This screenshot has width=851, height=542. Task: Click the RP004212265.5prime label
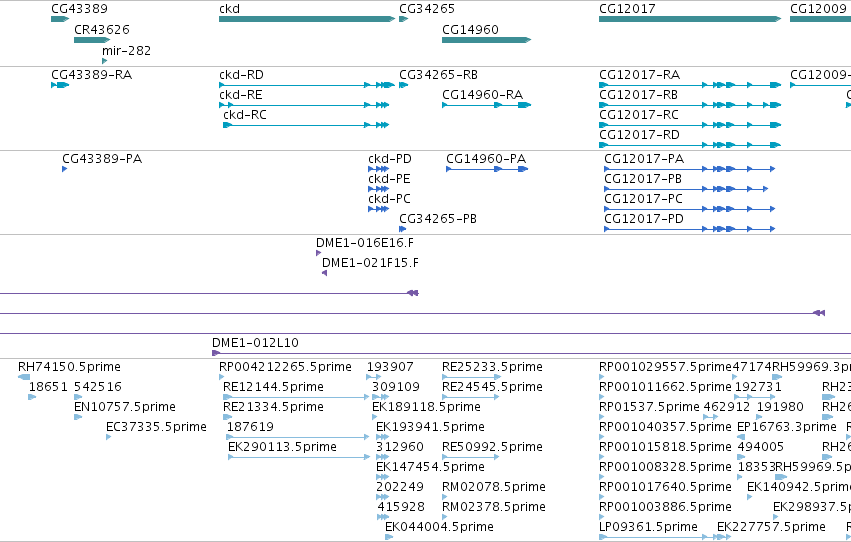[x=285, y=367]
